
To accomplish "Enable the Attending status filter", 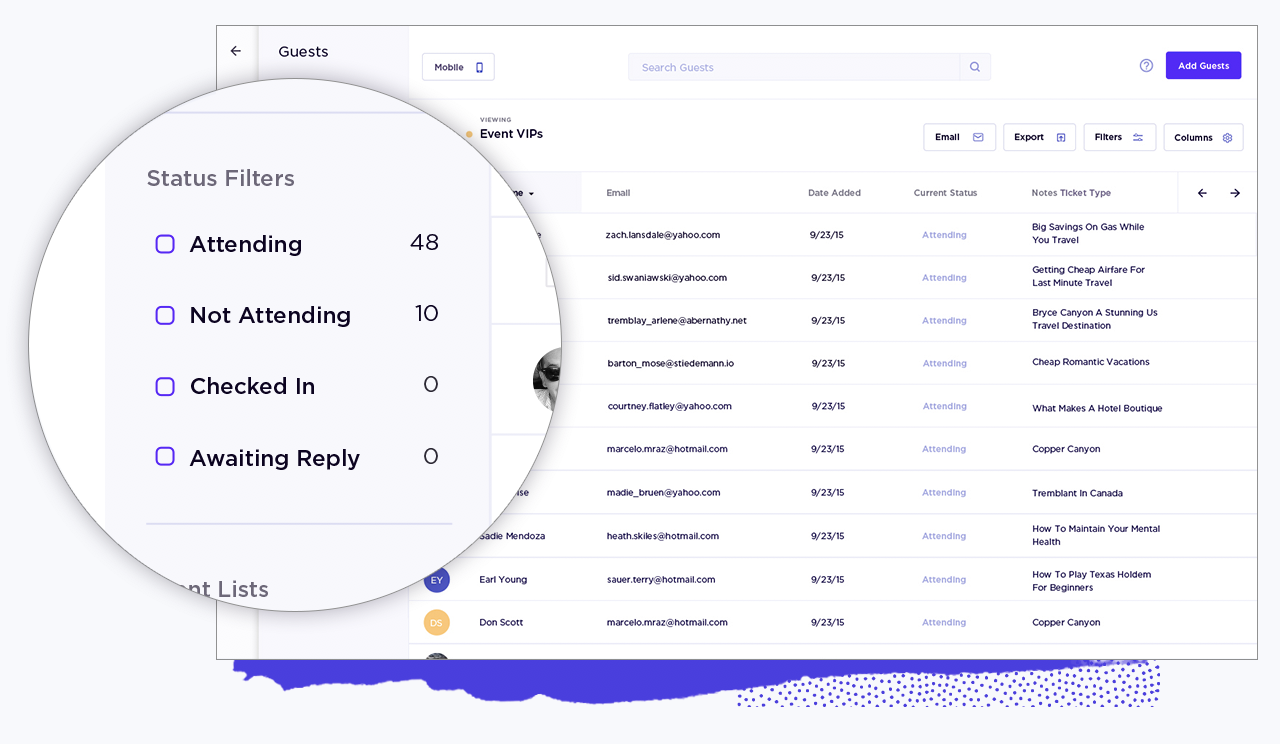I will tap(165, 244).
